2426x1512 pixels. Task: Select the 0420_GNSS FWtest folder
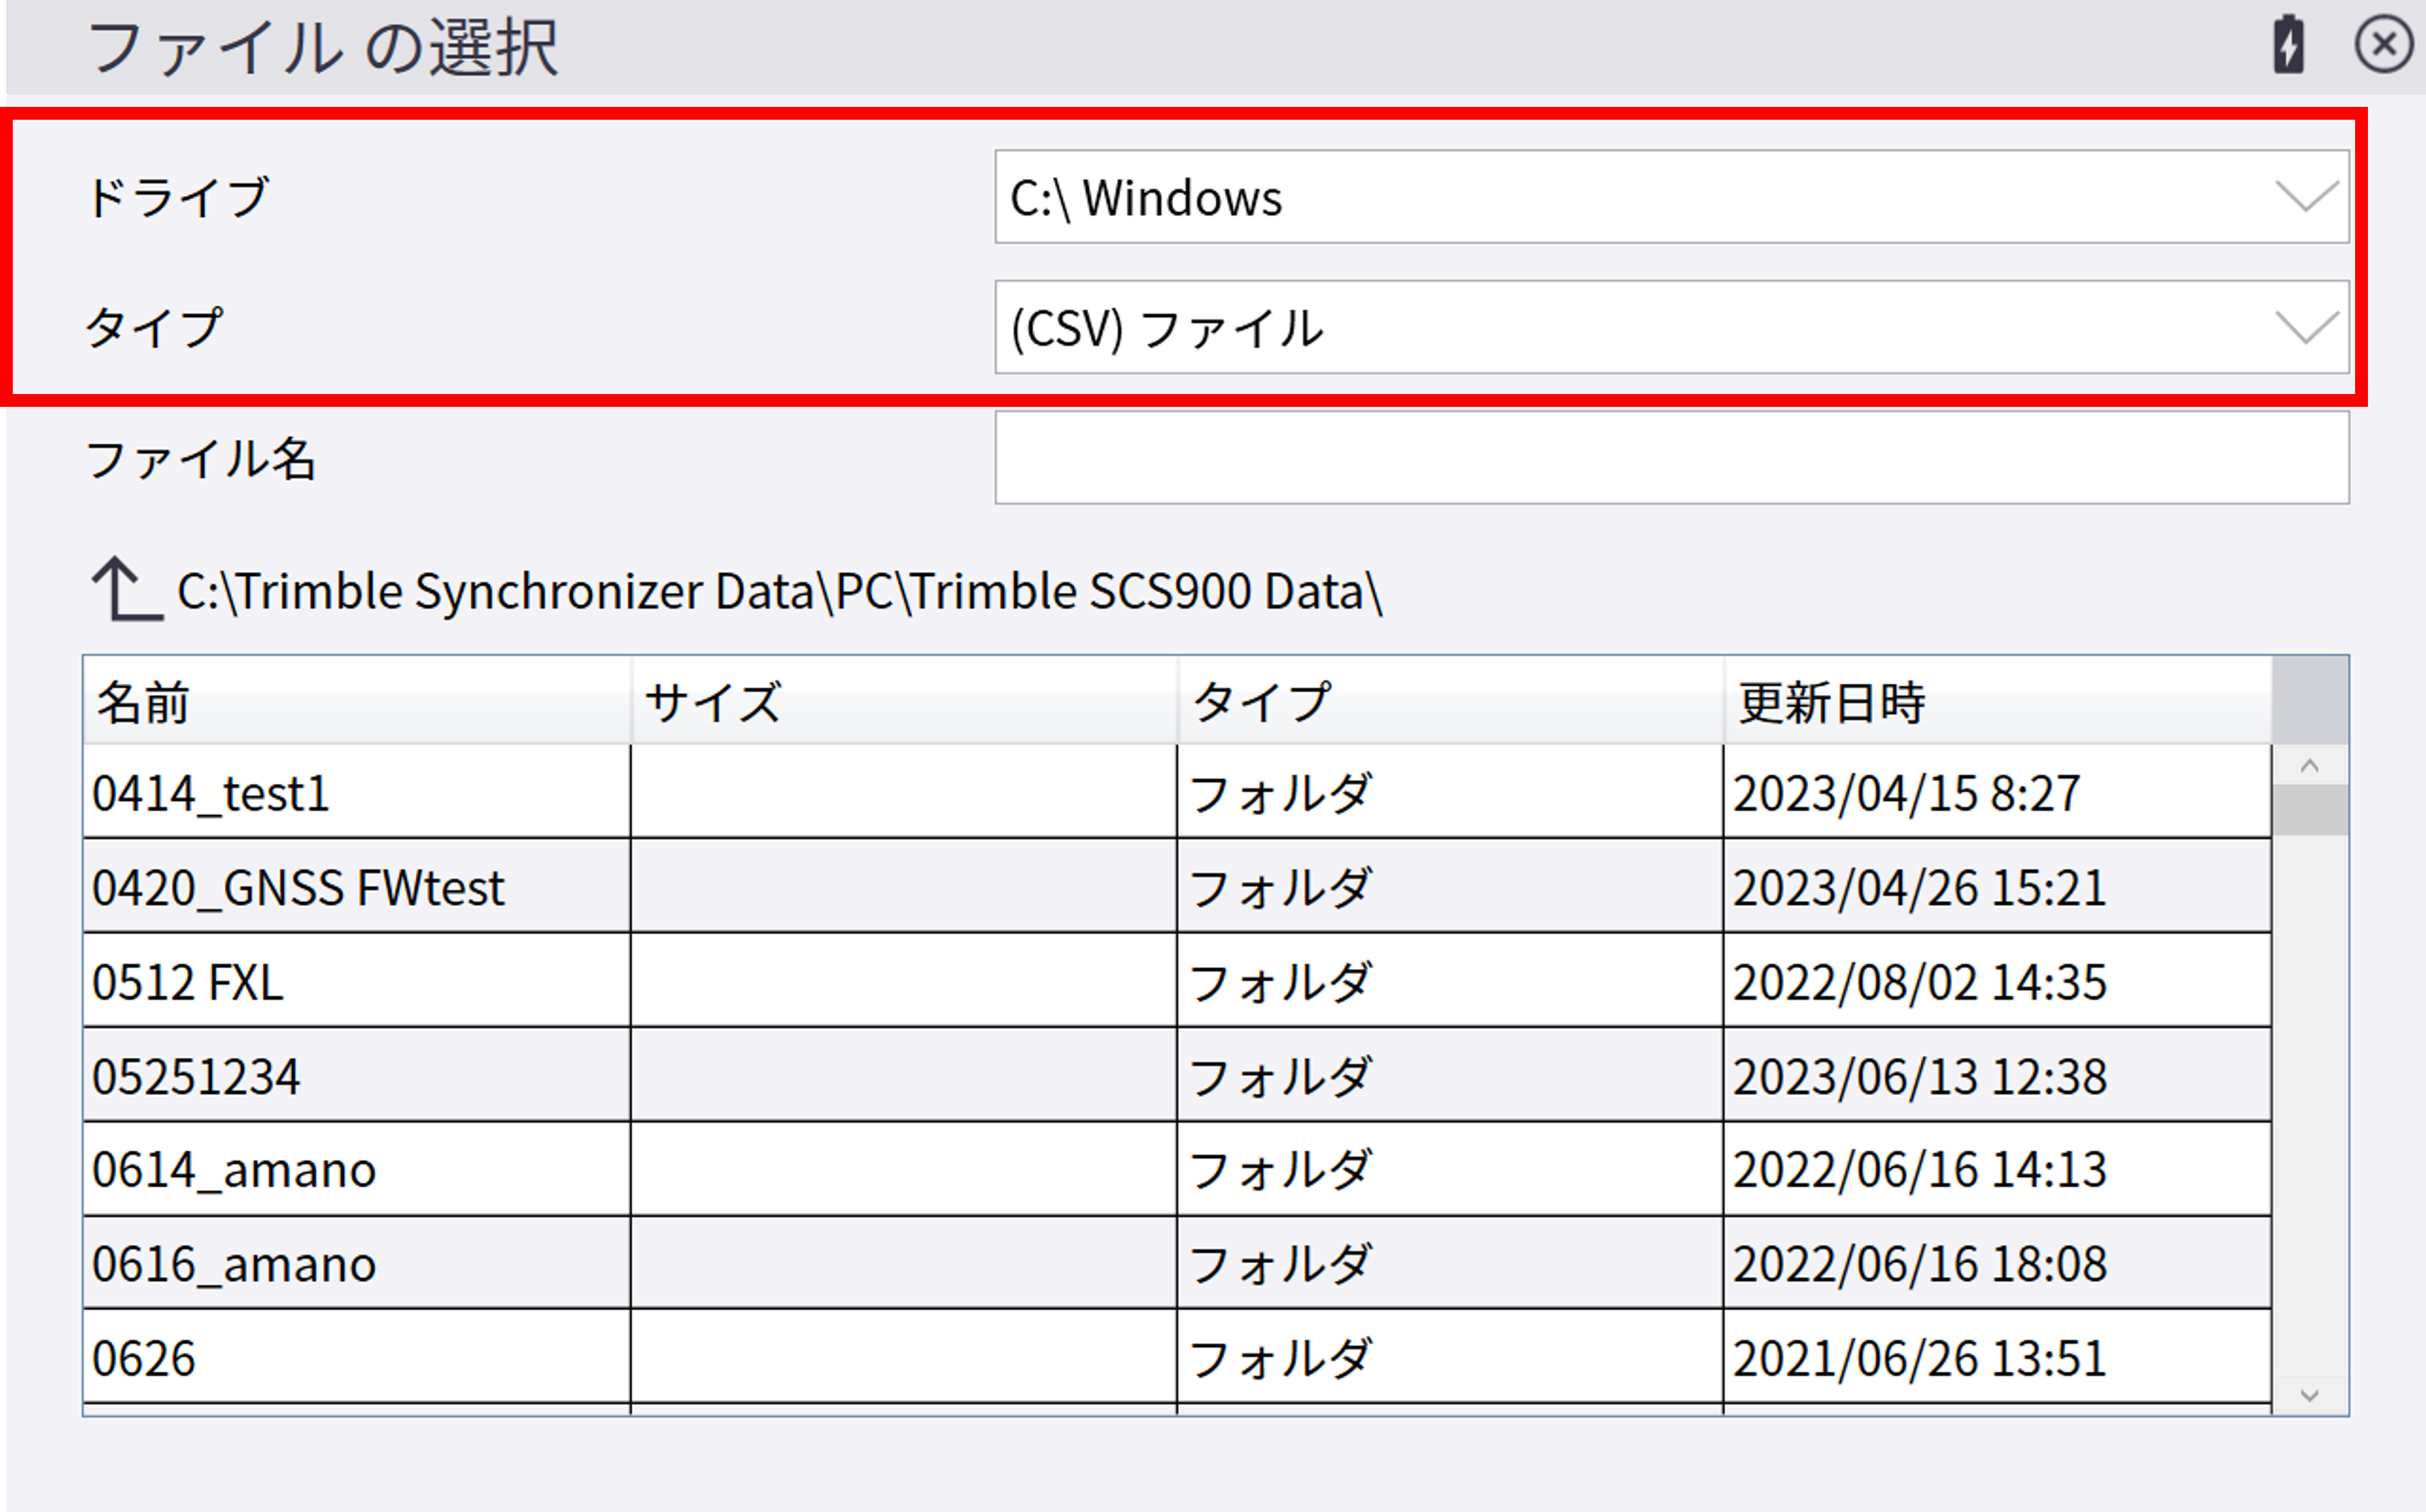[x=298, y=888]
